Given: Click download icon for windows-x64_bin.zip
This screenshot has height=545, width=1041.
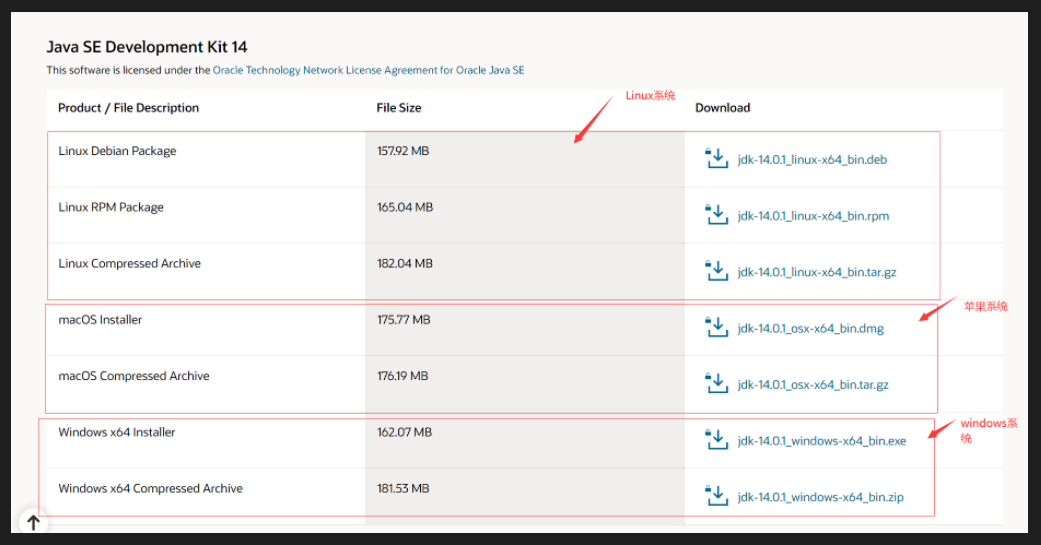Looking at the screenshot, I should 716,495.
